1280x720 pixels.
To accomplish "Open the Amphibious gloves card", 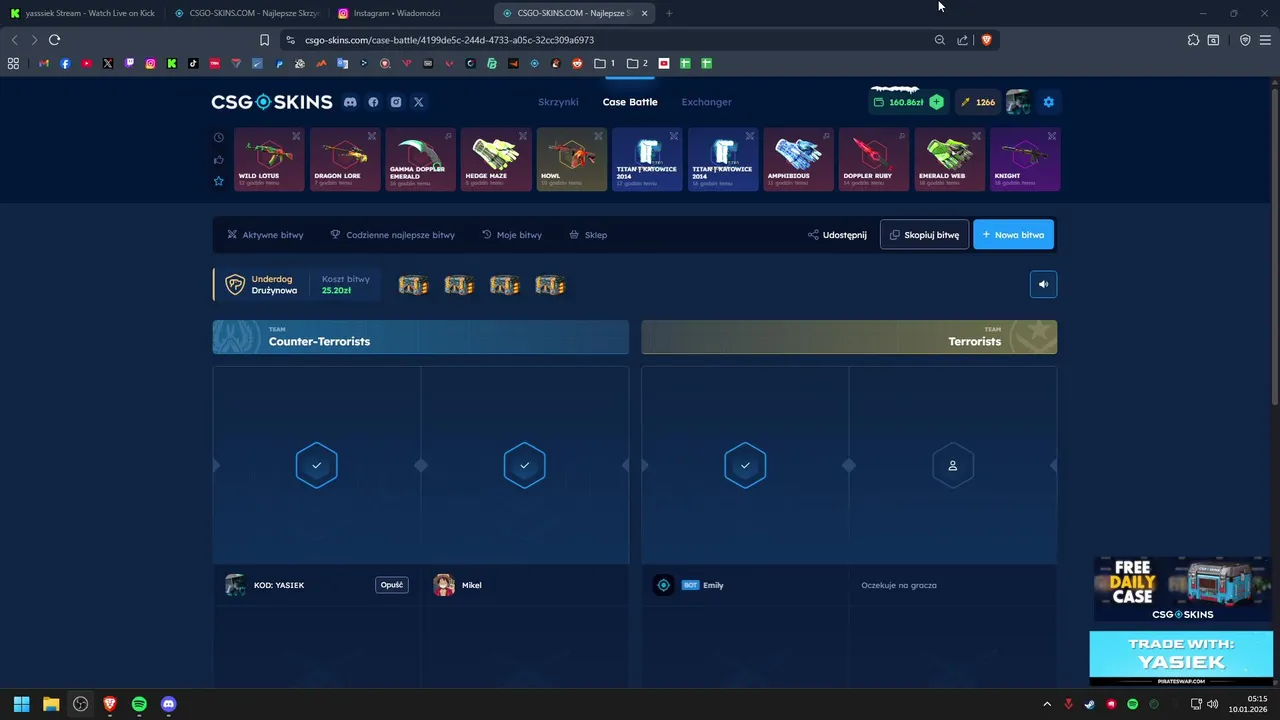I will [798, 159].
